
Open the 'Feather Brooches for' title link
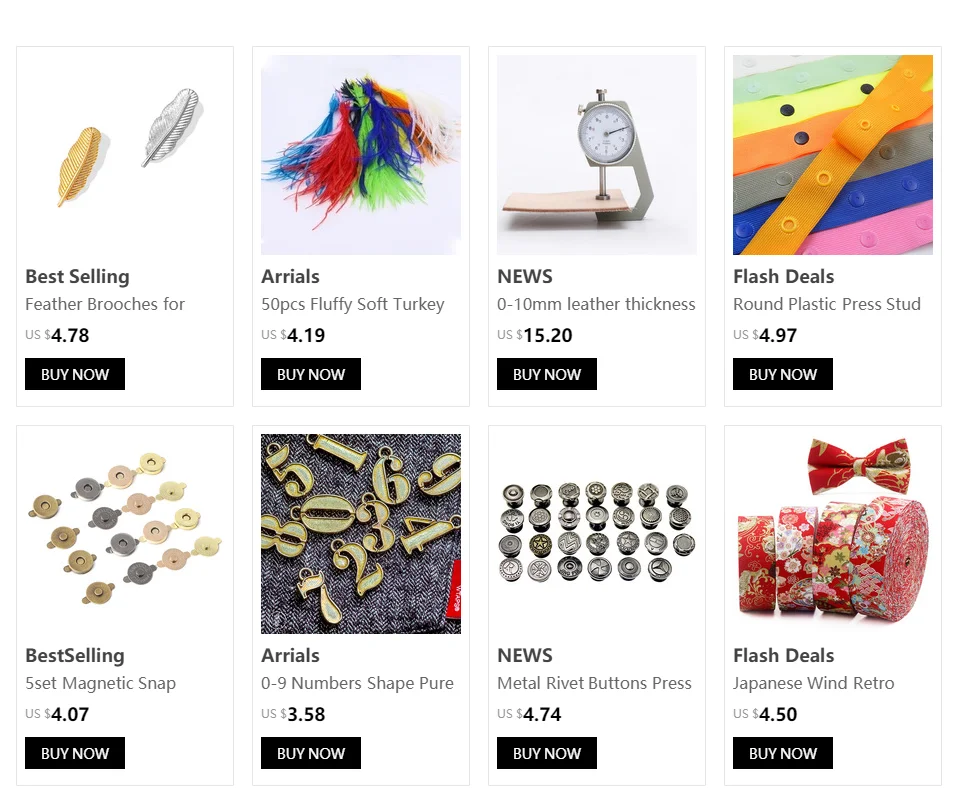(104, 304)
